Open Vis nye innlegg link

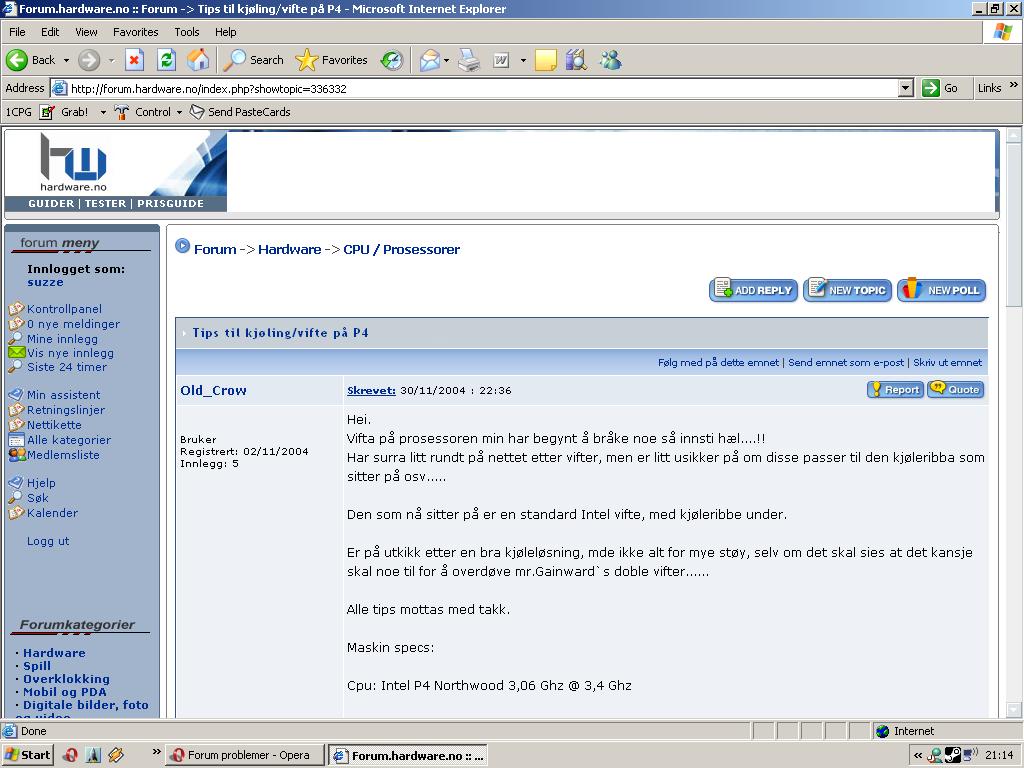[x=70, y=353]
